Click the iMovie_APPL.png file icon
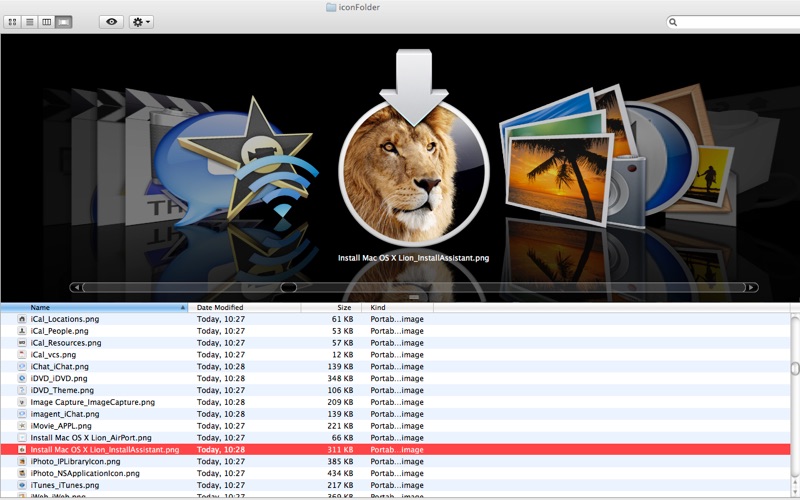800x500 pixels. [22, 426]
